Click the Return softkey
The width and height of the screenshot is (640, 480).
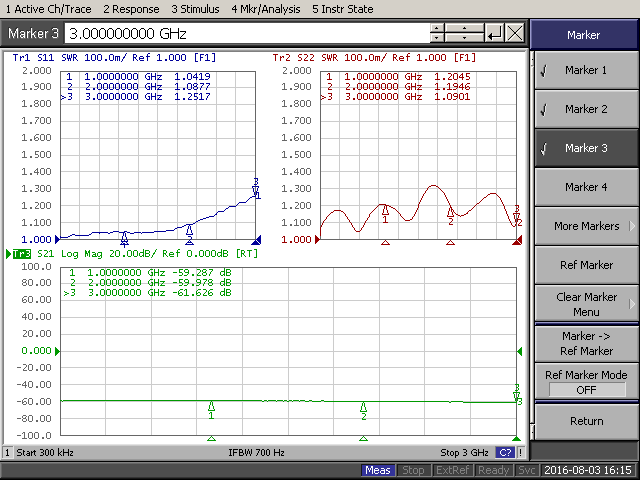586,421
